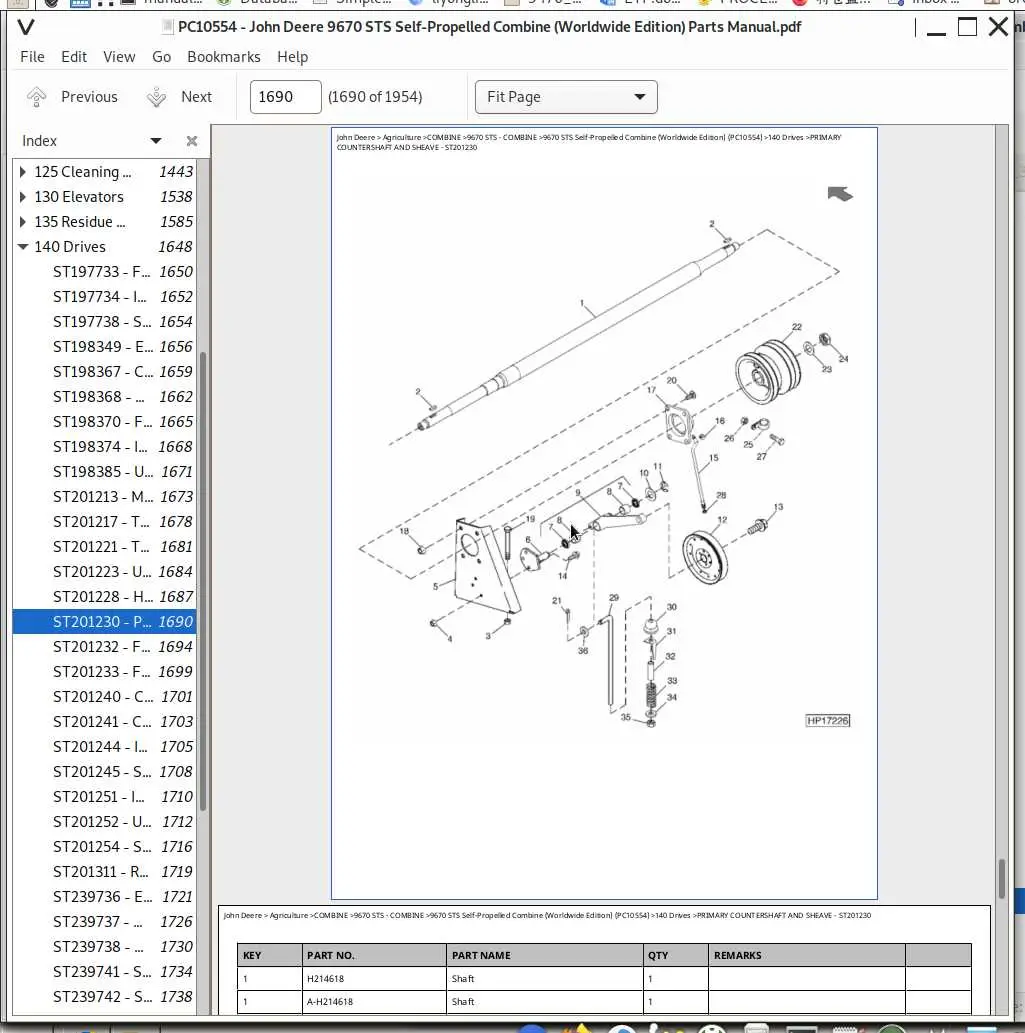
Task: Click the sidebar index vertical scrollbar
Action: pyautogui.click(x=203, y=582)
